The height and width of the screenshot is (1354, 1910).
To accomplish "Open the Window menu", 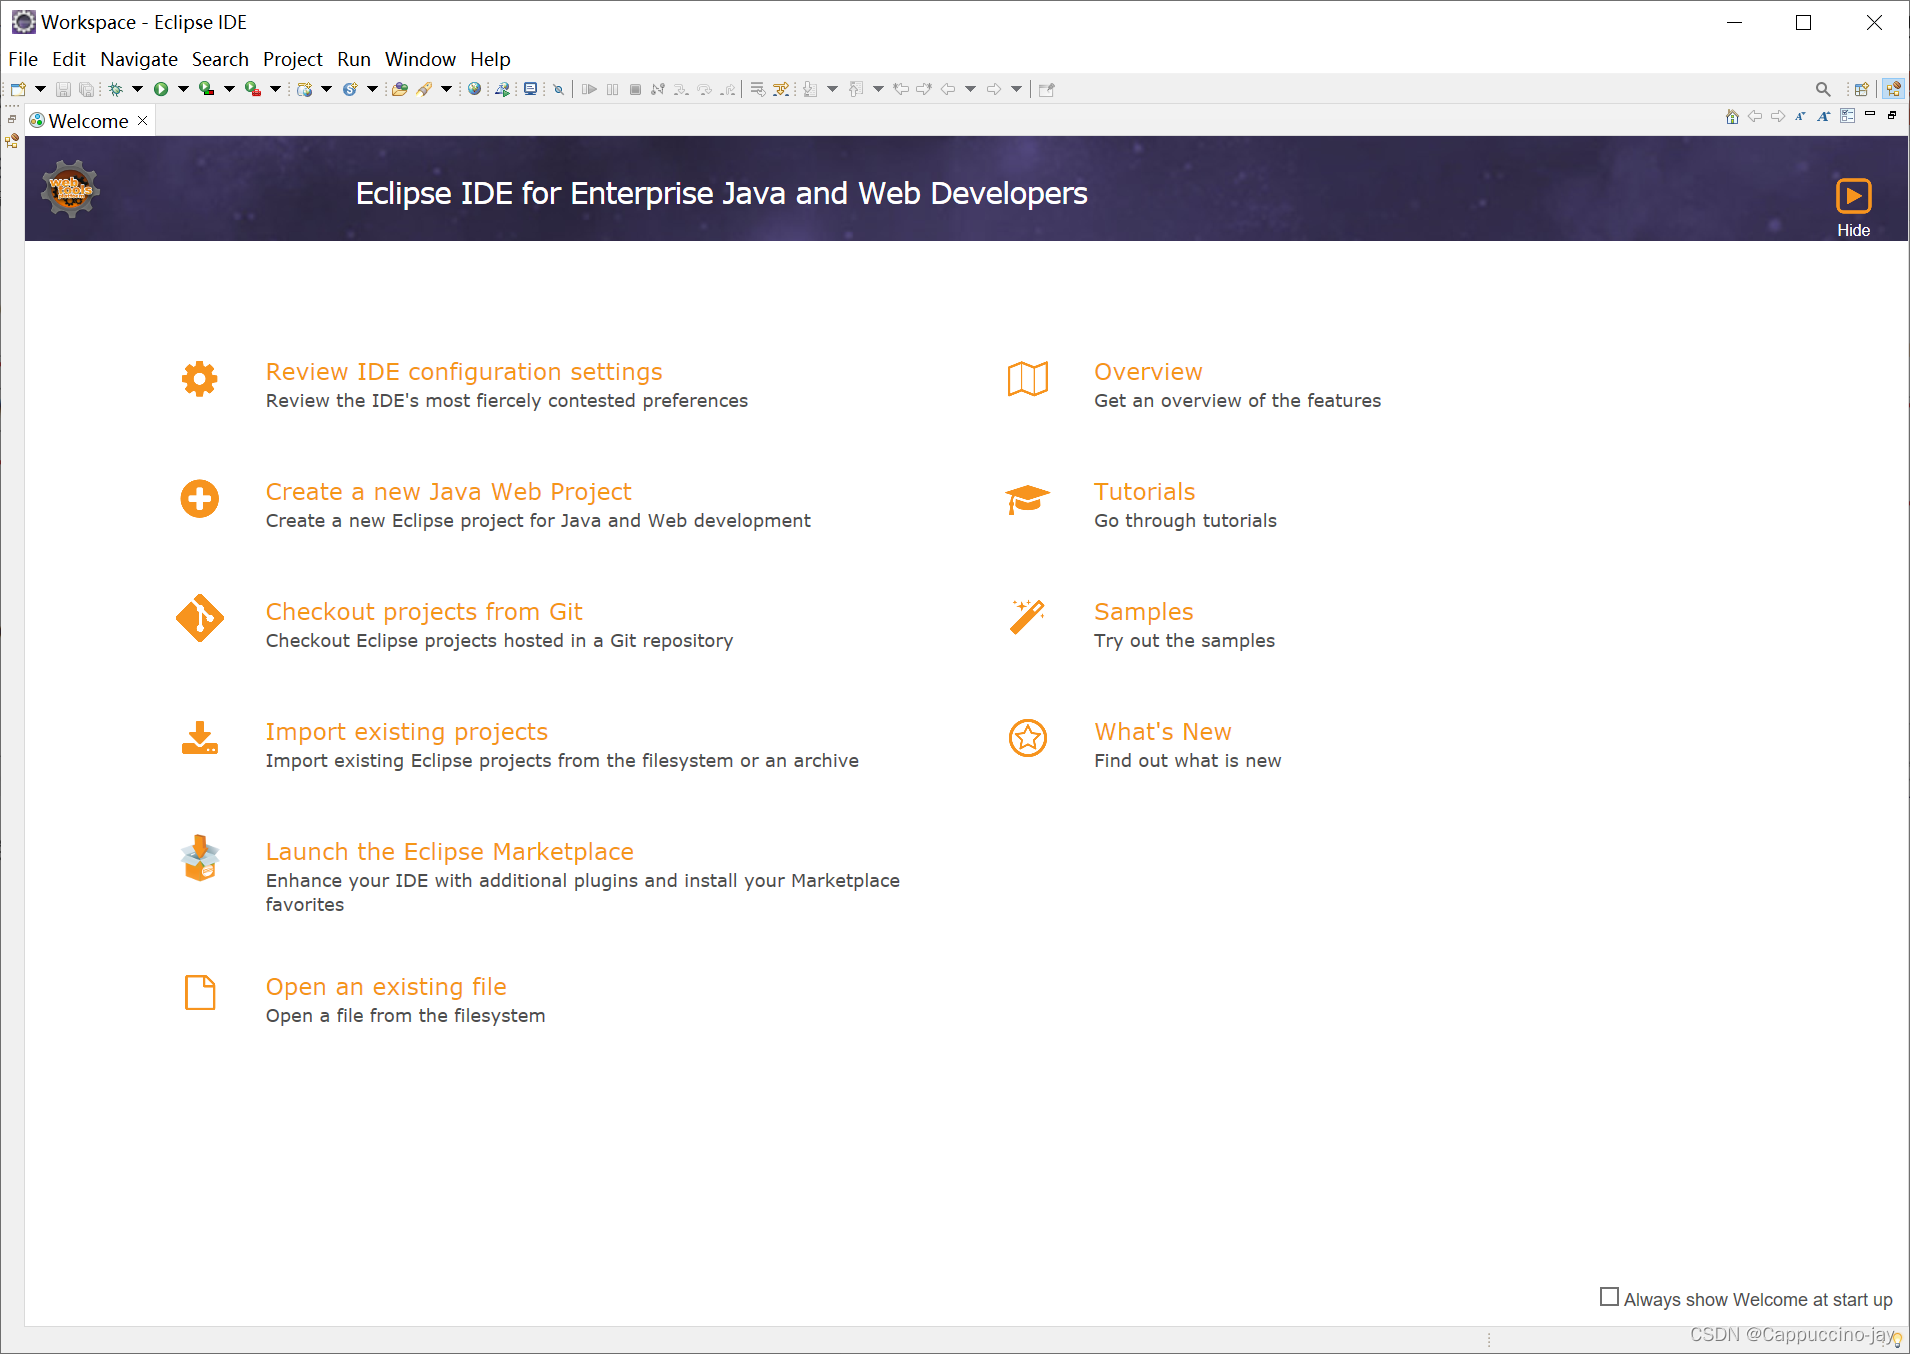I will pyautogui.click(x=420, y=59).
